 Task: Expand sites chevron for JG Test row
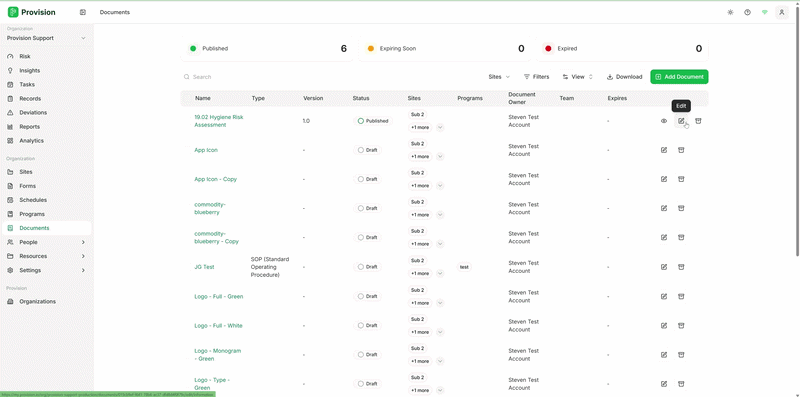click(x=440, y=274)
